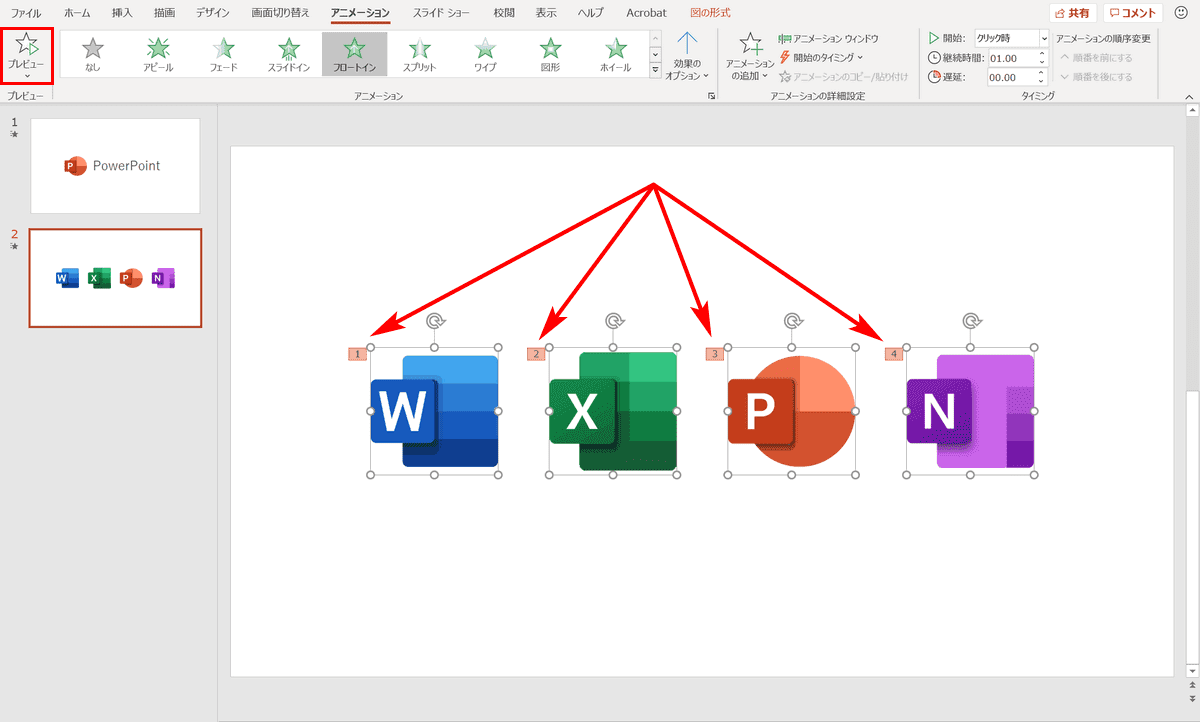Image resolution: width=1200 pixels, height=722 pixels.
Task: Click the feedback smiley face icon
Action: (1180, 13)
